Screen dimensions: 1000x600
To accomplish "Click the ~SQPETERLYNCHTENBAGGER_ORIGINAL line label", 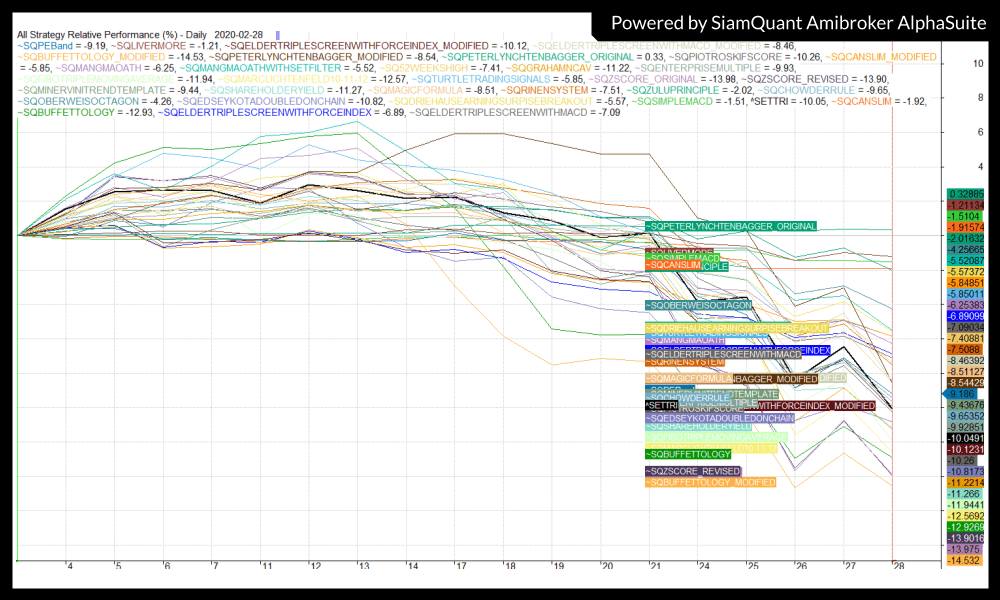I will pos(731,227).
